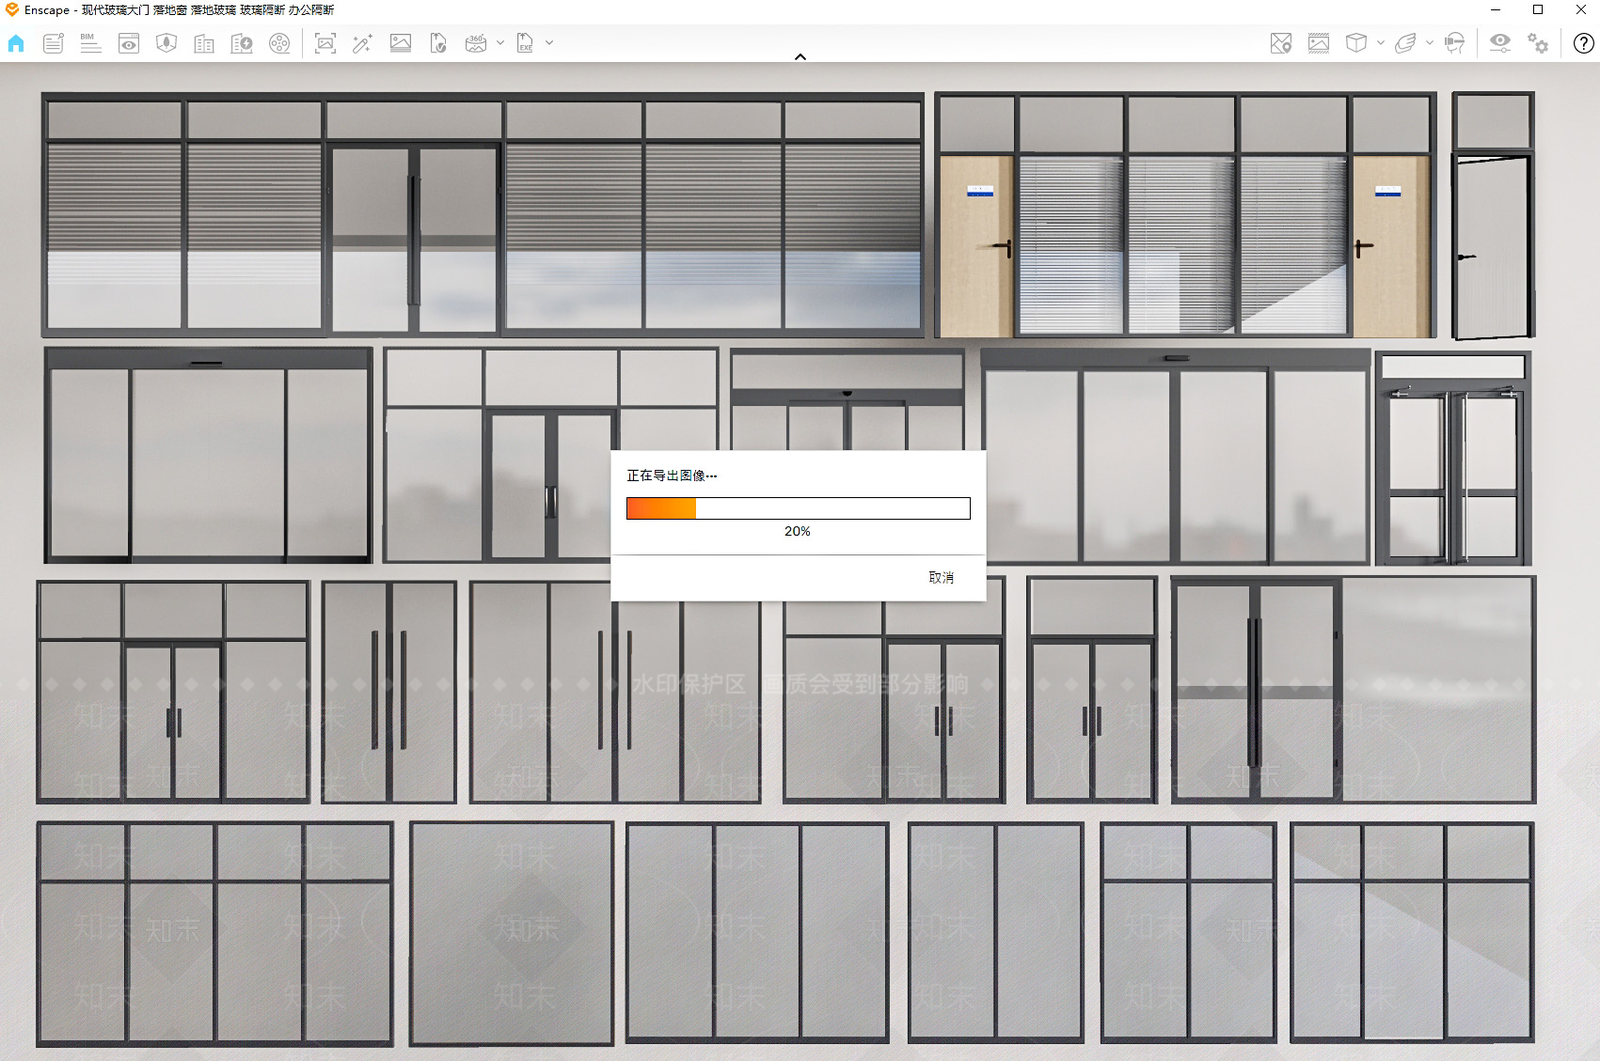This screenshot has height=1061, width=1600.
Task: Click the magic wand toolbar icon
Action: point(362,43)
